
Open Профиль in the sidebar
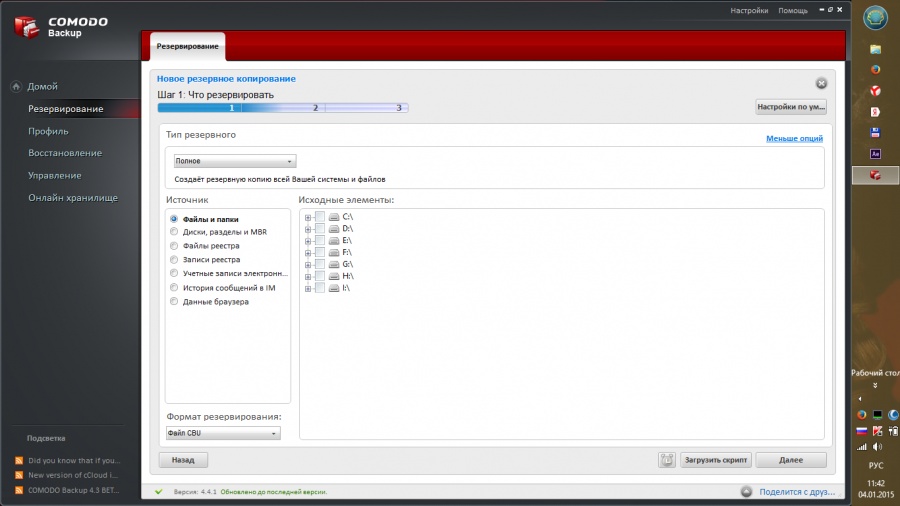pyautogui.click(x=48, y=131)
